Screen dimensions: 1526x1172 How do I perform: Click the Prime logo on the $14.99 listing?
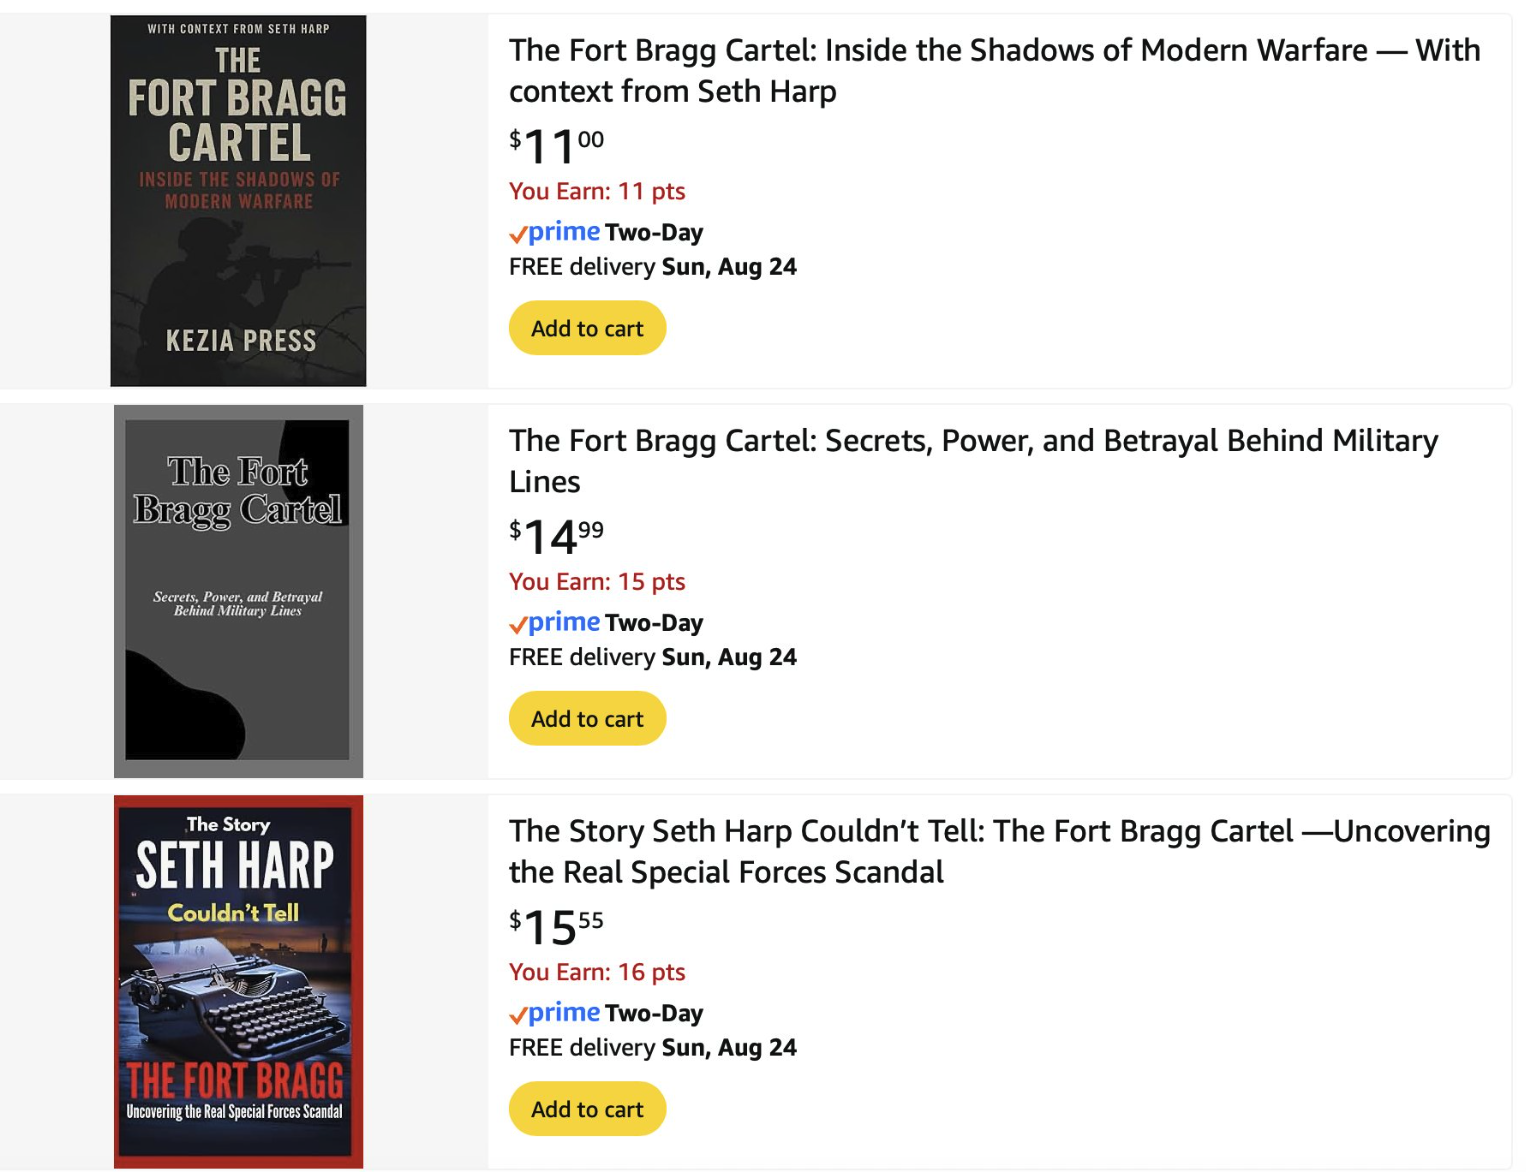coord(556,622)
